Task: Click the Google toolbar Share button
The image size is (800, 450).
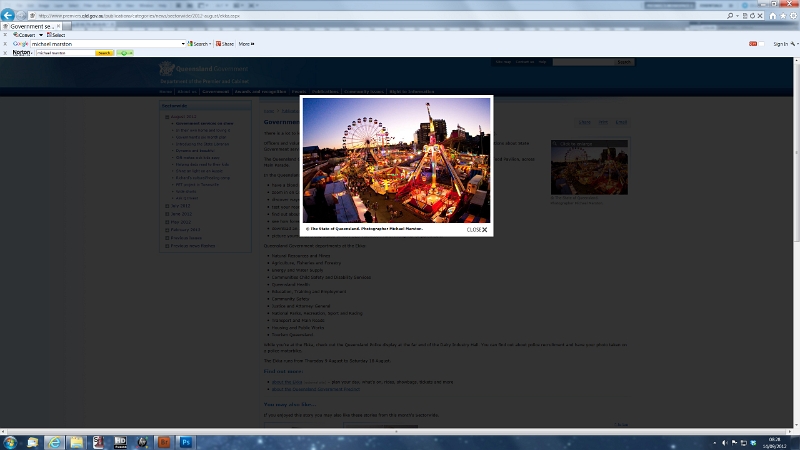Action: click(224, 44)
